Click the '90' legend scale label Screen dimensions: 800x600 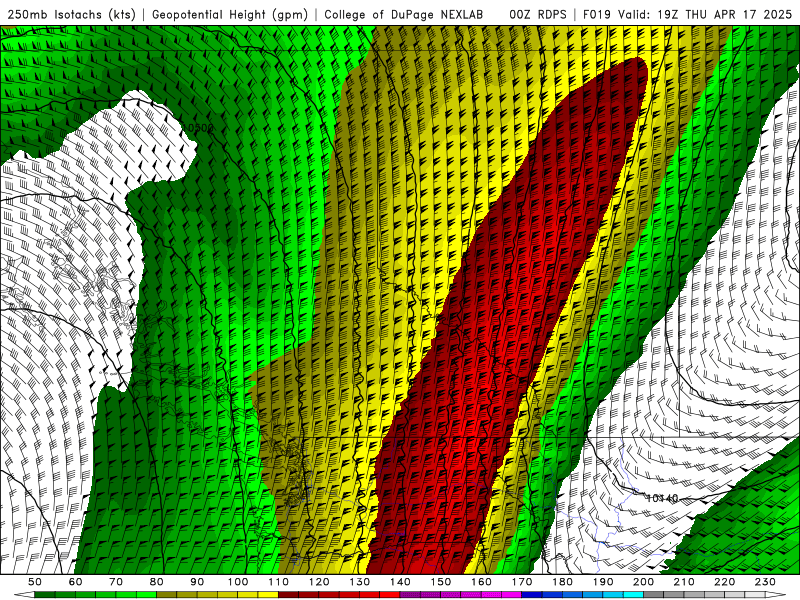(197, 582)
